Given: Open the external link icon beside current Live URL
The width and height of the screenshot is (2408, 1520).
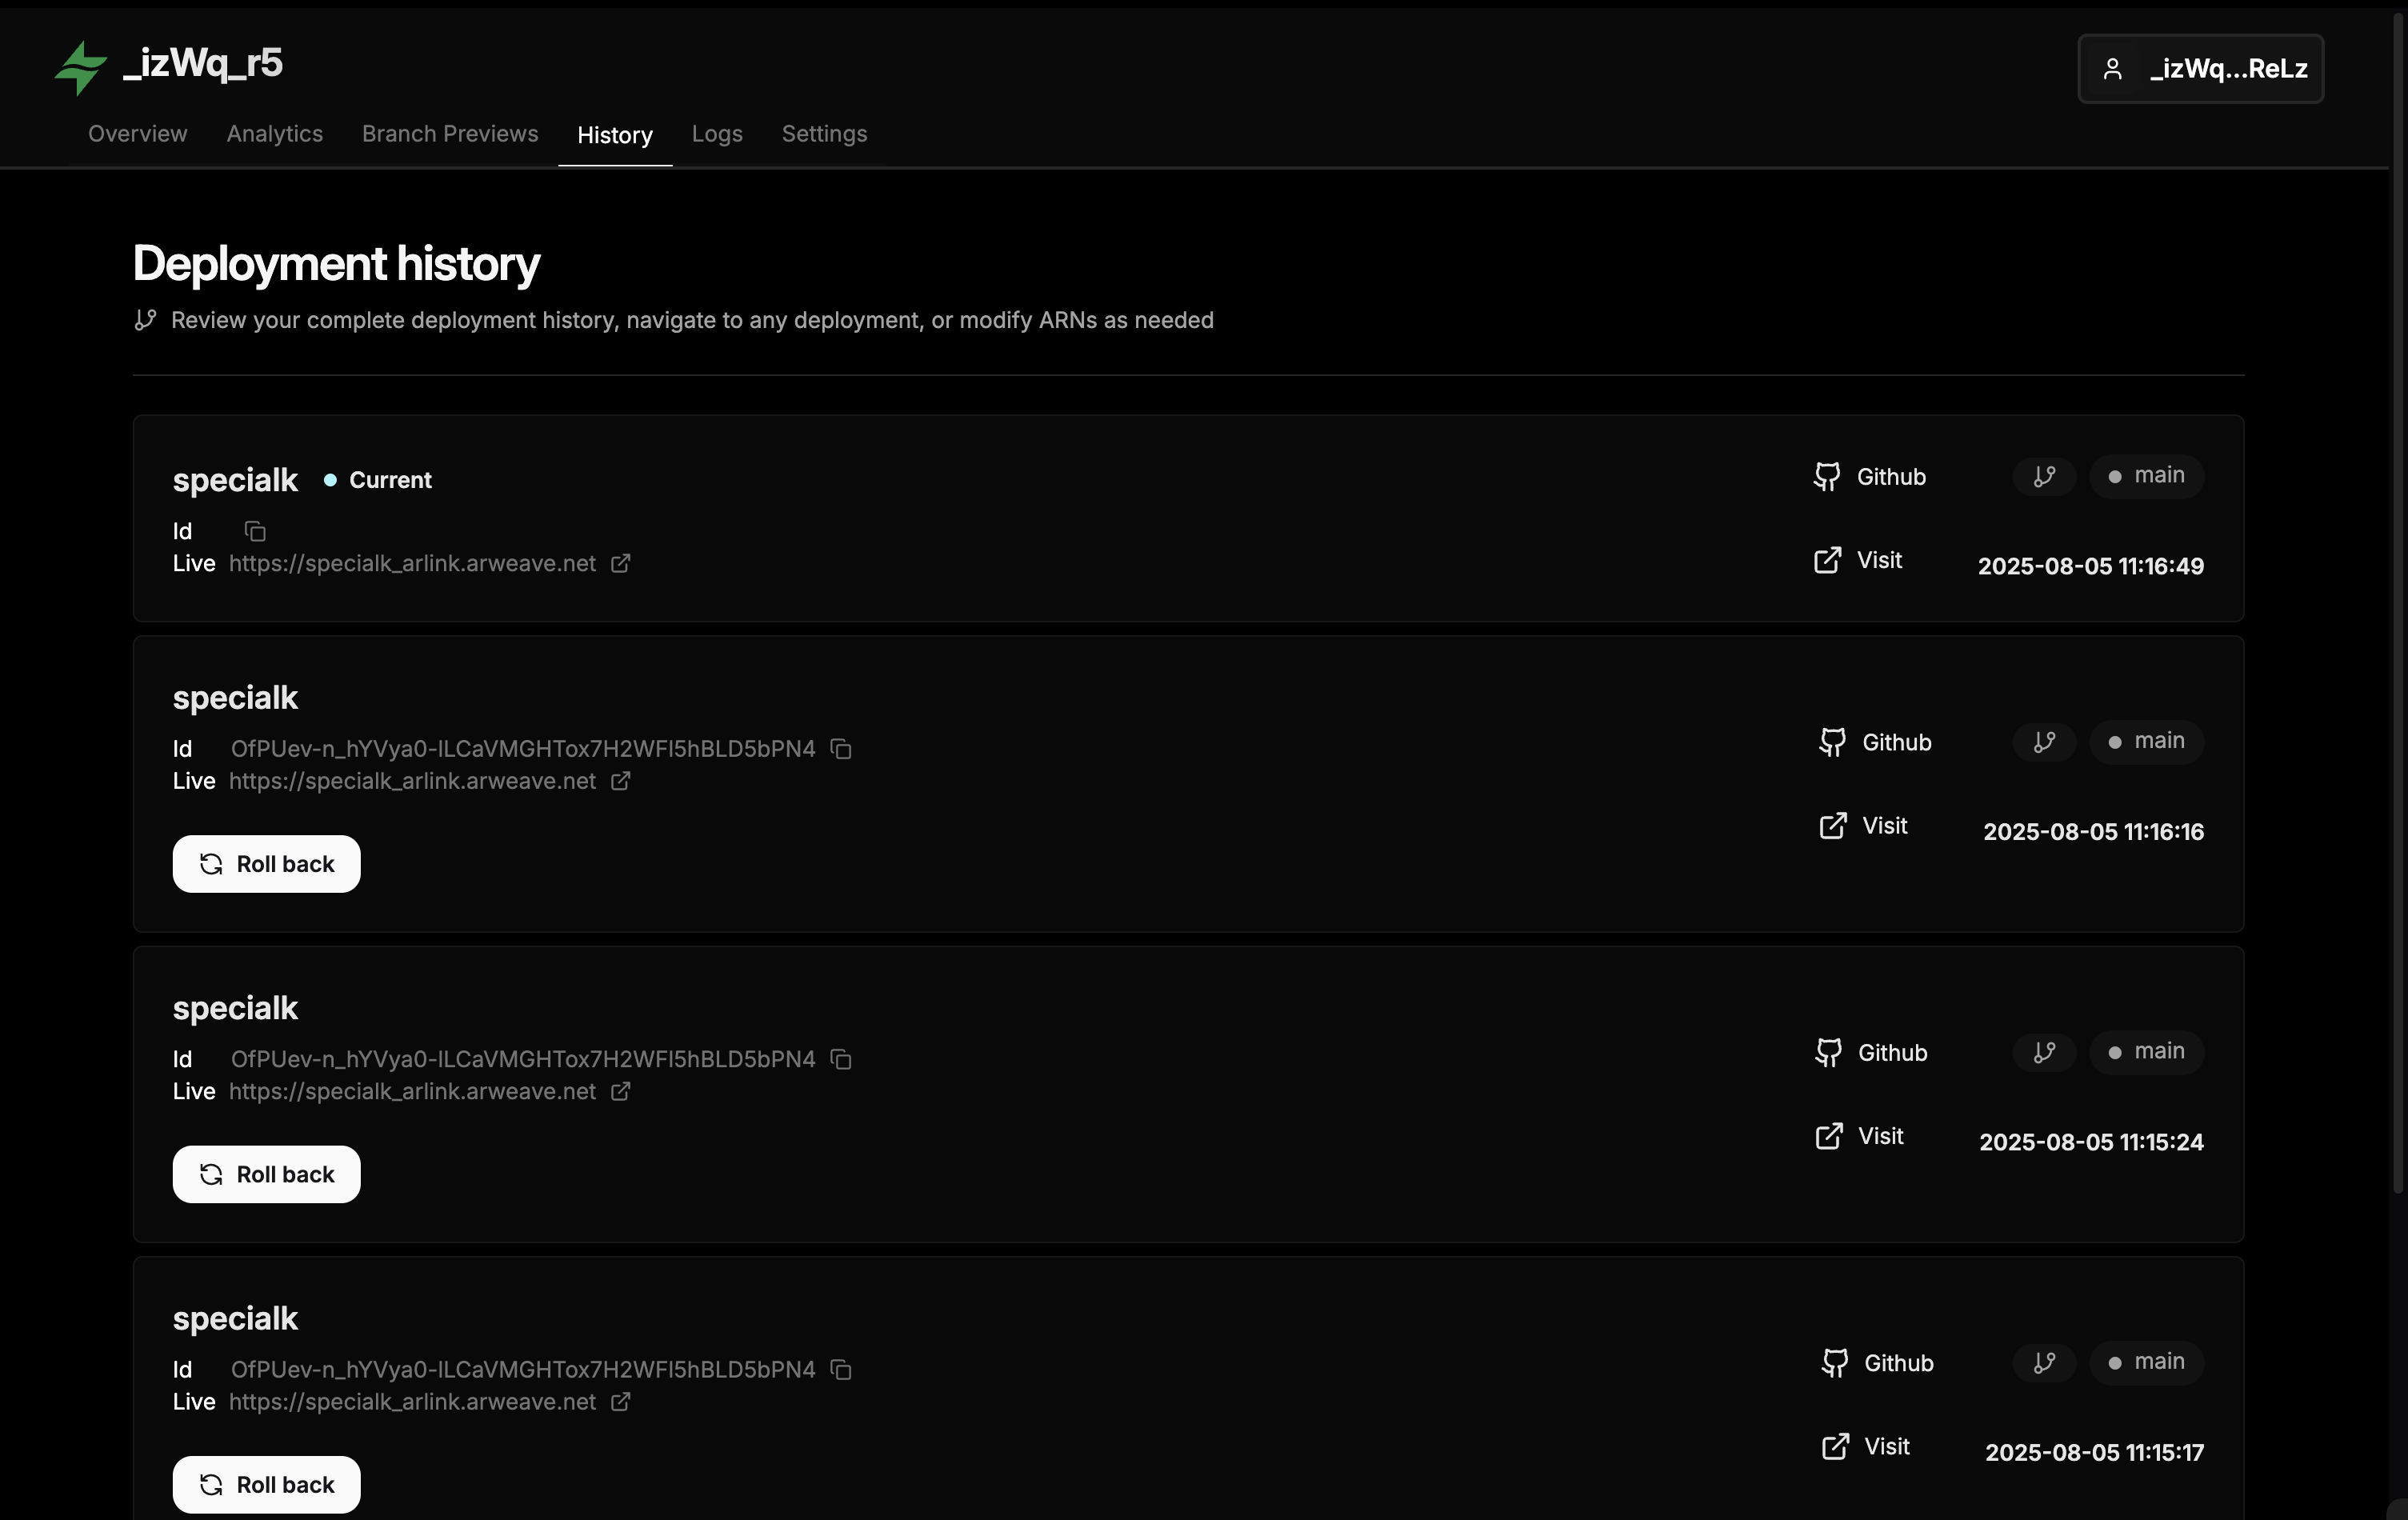Looking at the screenshot, I should (619, 564).
